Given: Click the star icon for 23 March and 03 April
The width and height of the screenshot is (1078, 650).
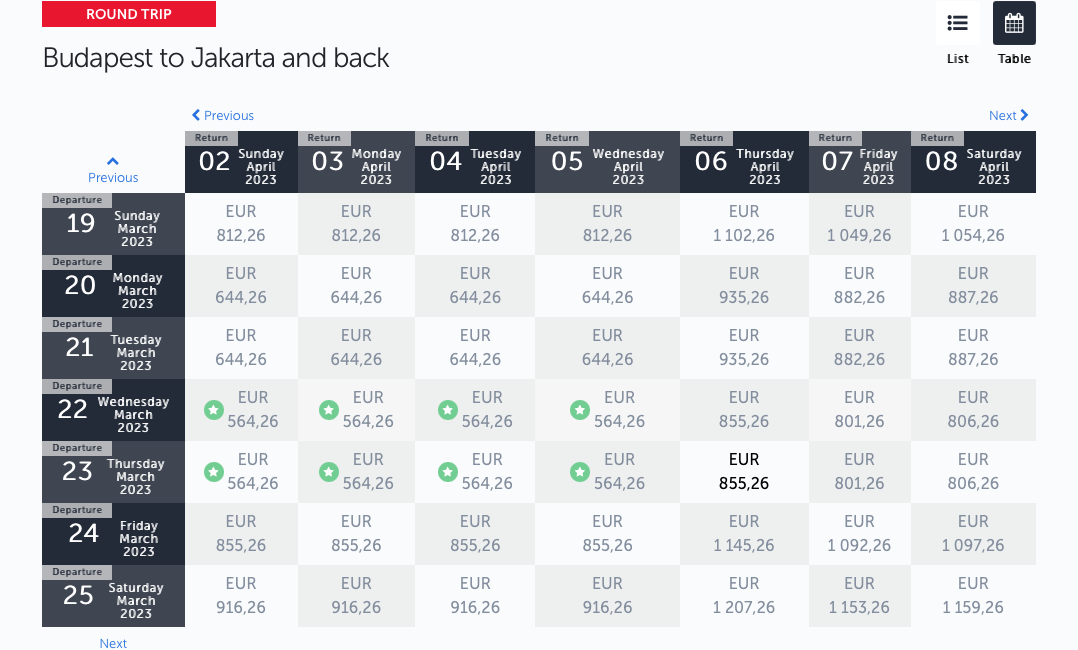Looking at the screenshot, I should 329,473.
